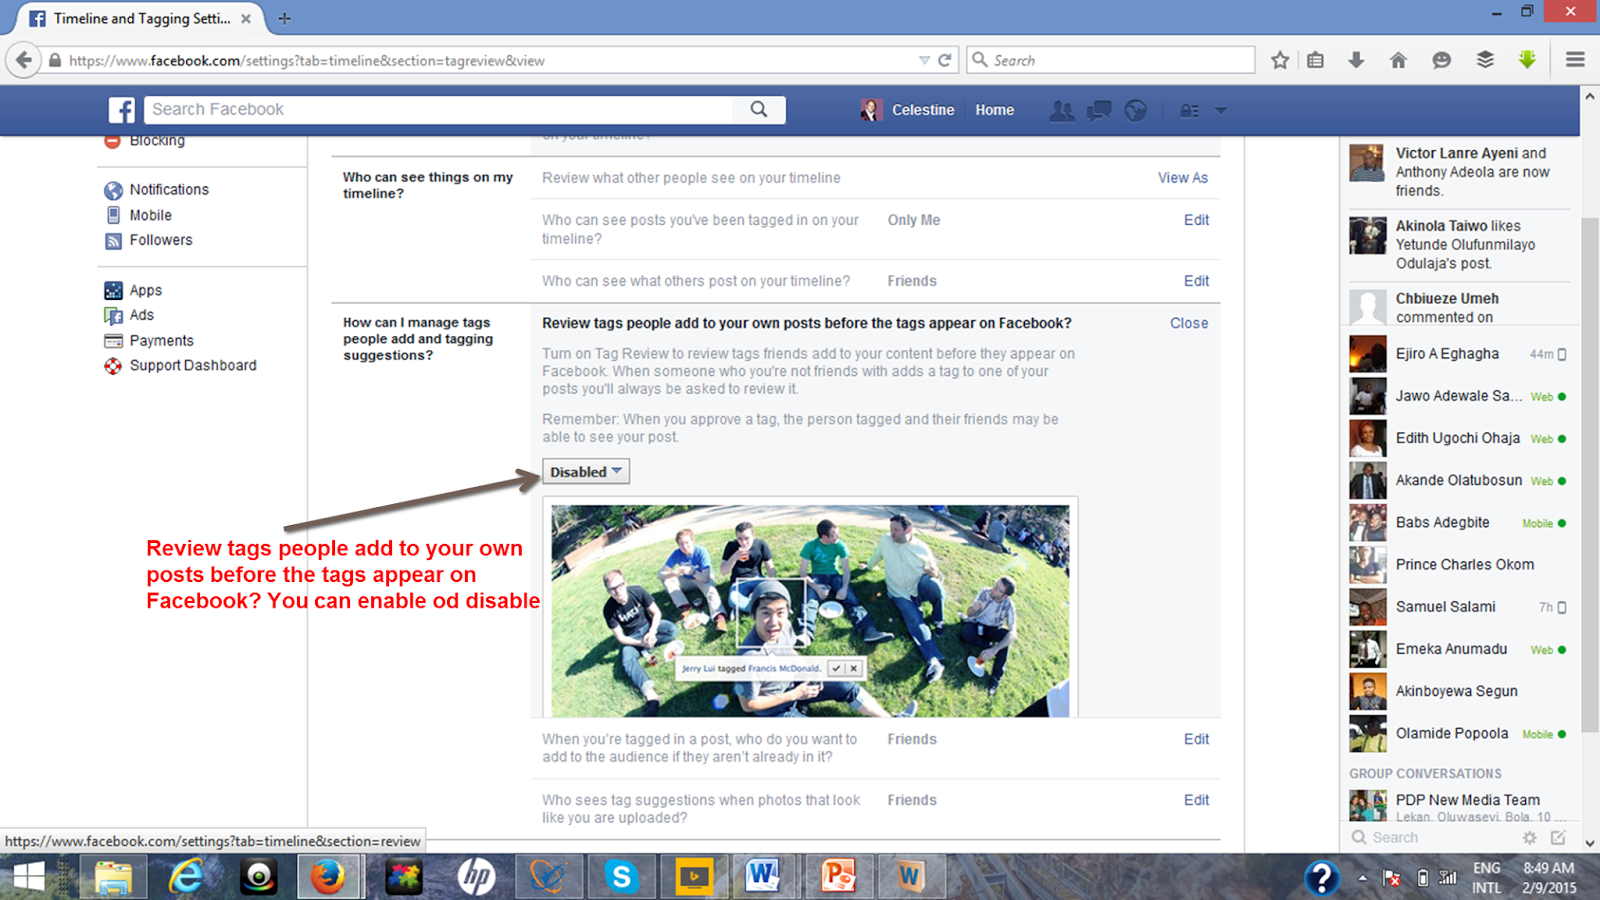Viewport: 1600px width, 900px height.
Task: Open chat with Samuel Salami
Action: tap(1458, 607)
